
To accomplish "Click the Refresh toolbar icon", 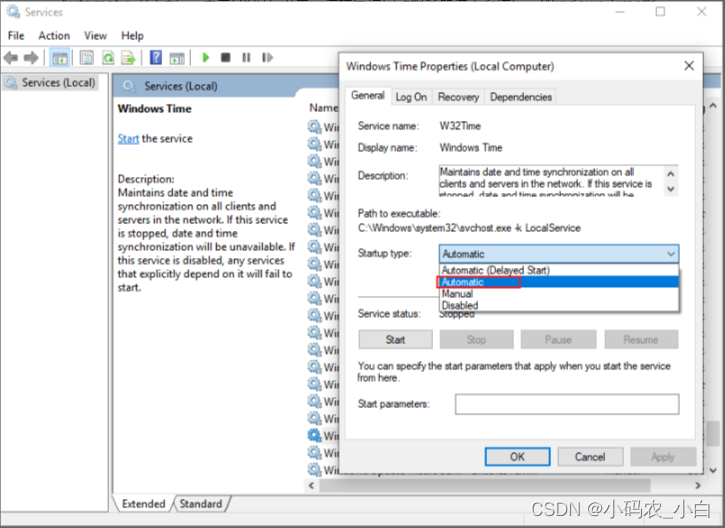I will [107, 58].
